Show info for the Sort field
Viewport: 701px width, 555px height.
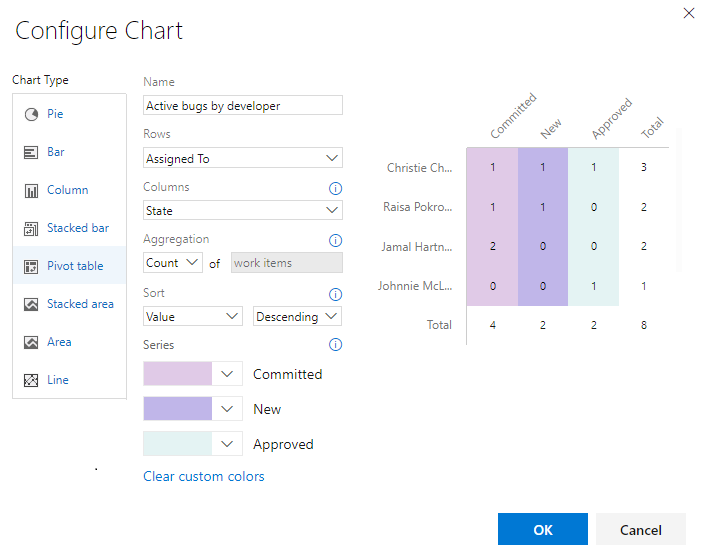coord(335,294)
